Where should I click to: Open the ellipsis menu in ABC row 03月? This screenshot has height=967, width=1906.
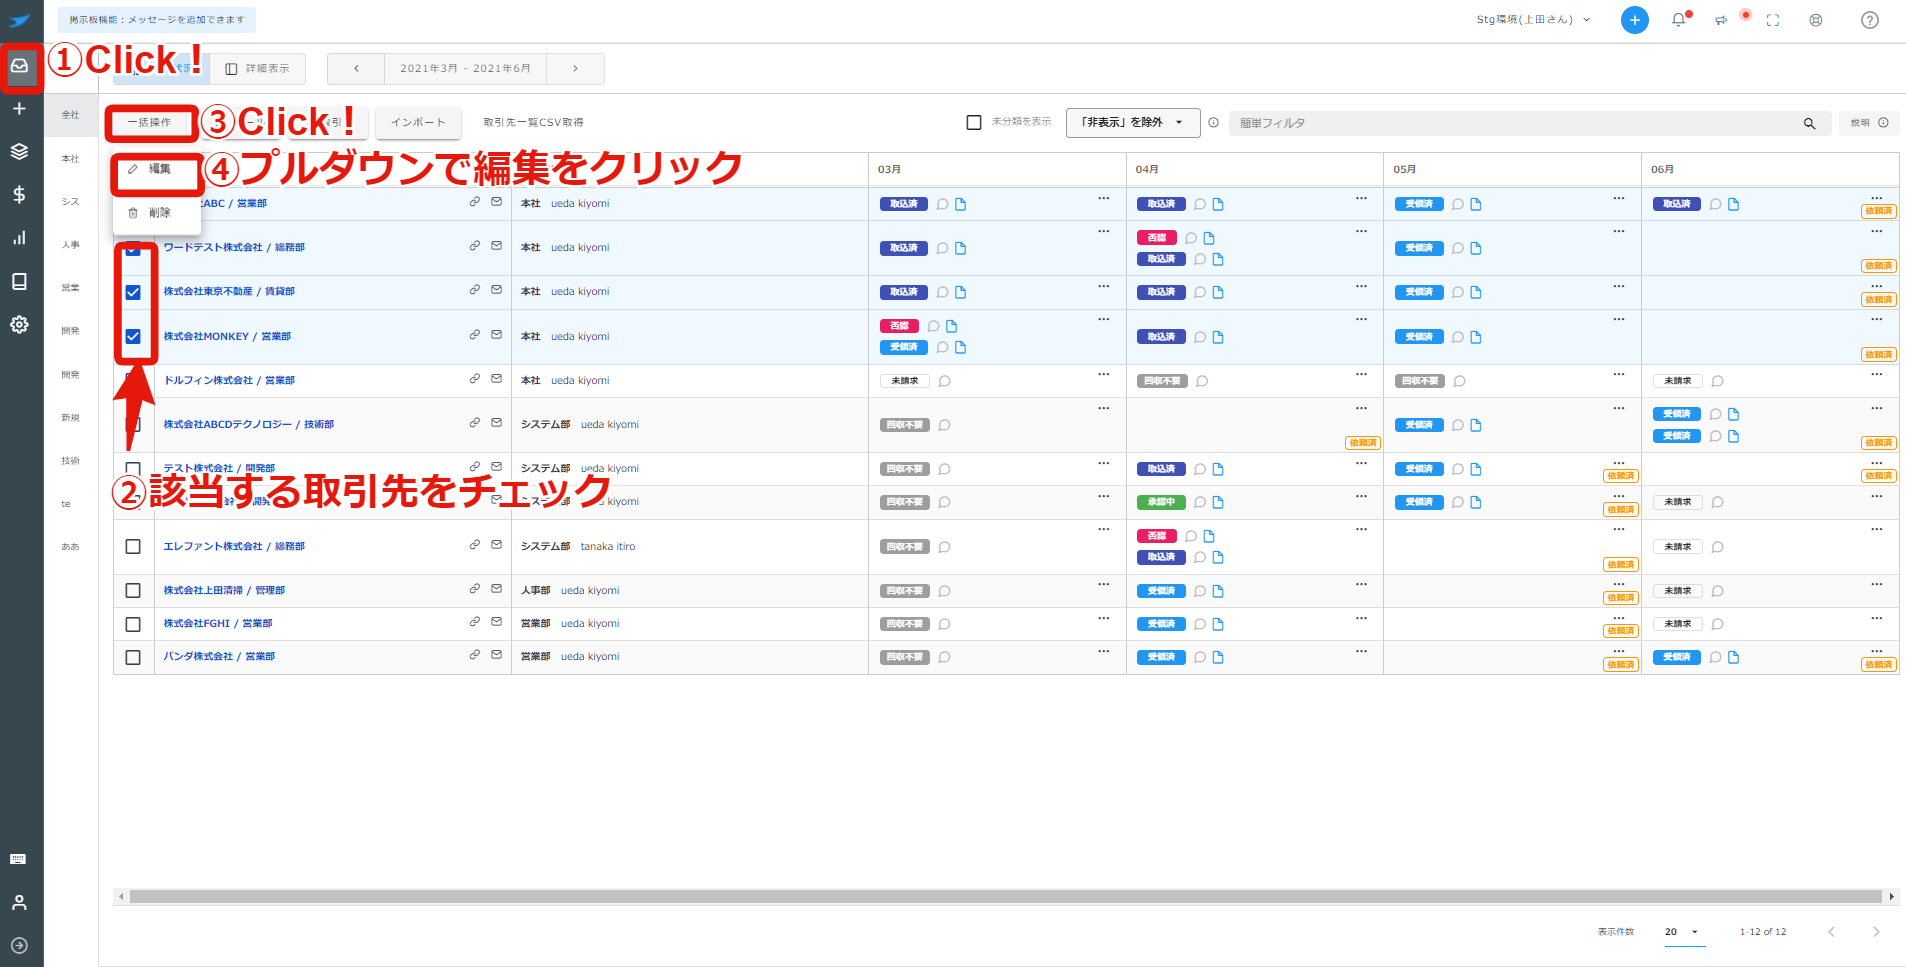(1104, 198)
